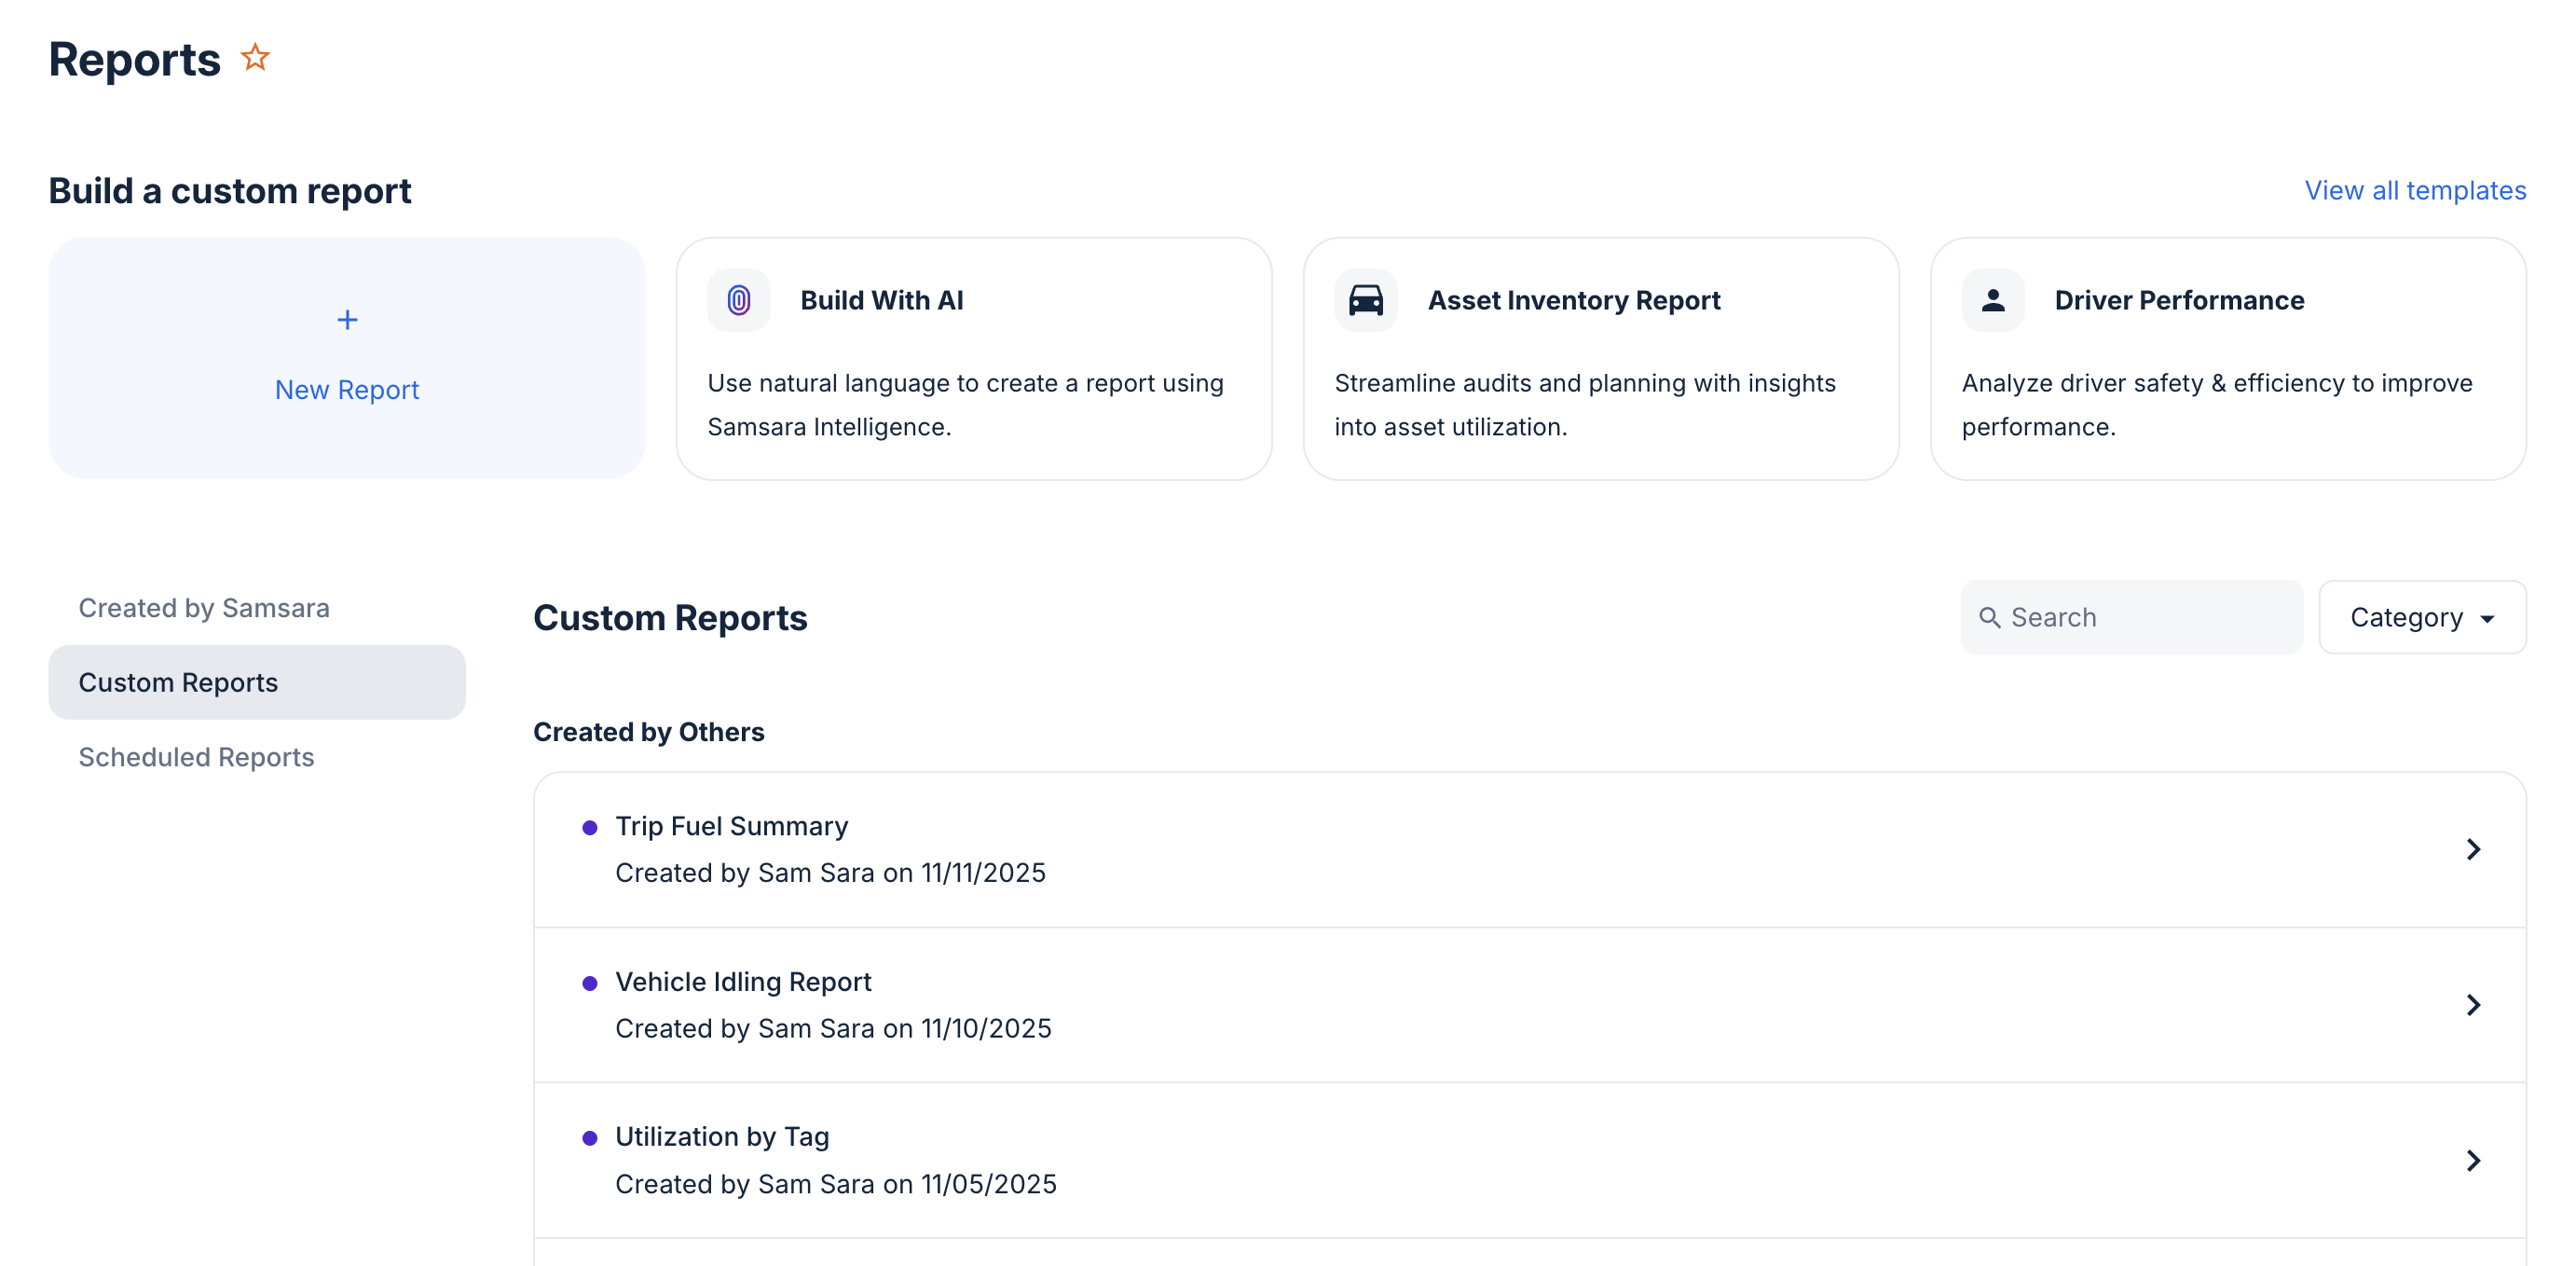Expand the Utilization by Tag report row
Image resolution: width=2576 pixels, height=1266 pixels.
2474,1160
